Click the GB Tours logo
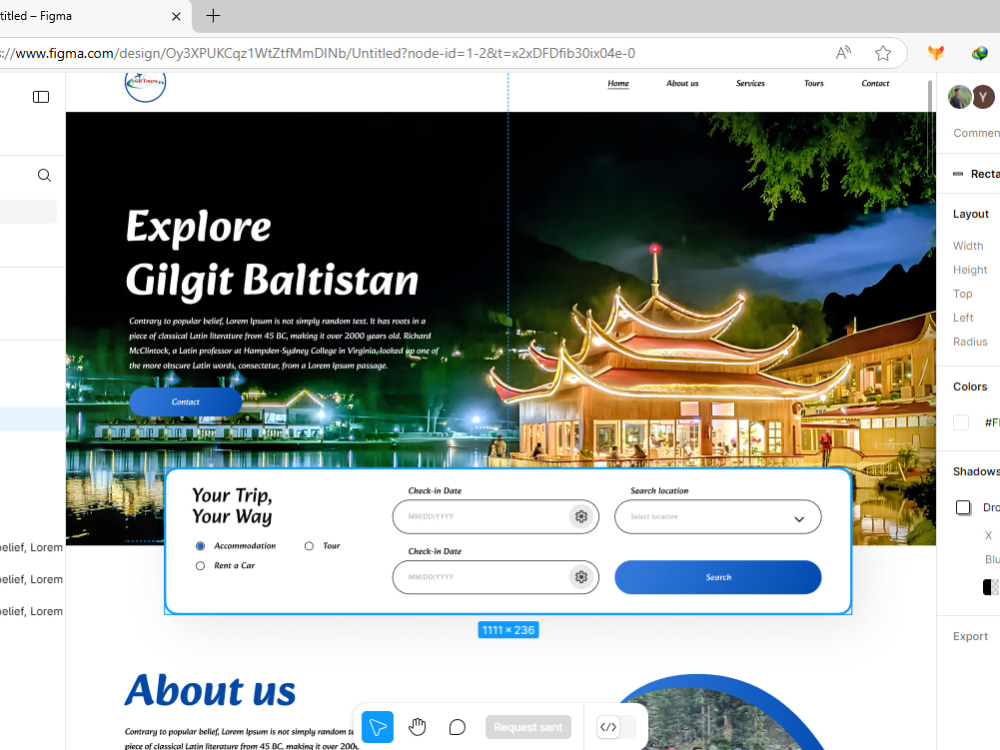 tap(145, 86)
